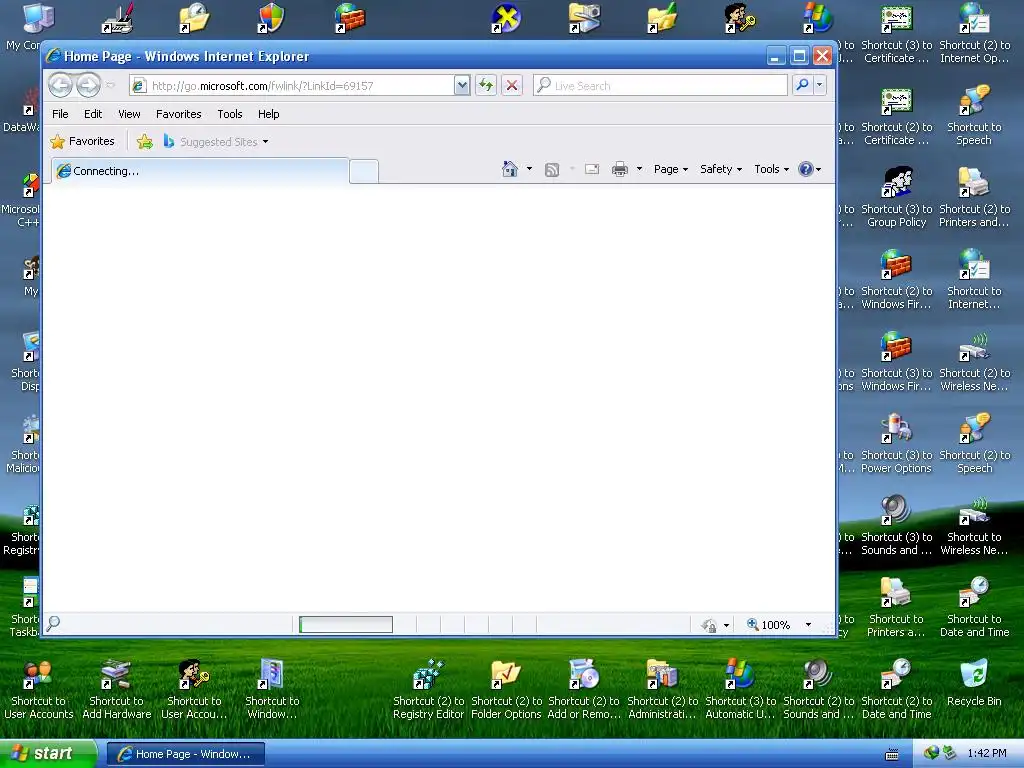The width and height of the screenshot is (1024, 768).
Task: Click the Internet Explorer title bar icon
Action: point(54,56)
